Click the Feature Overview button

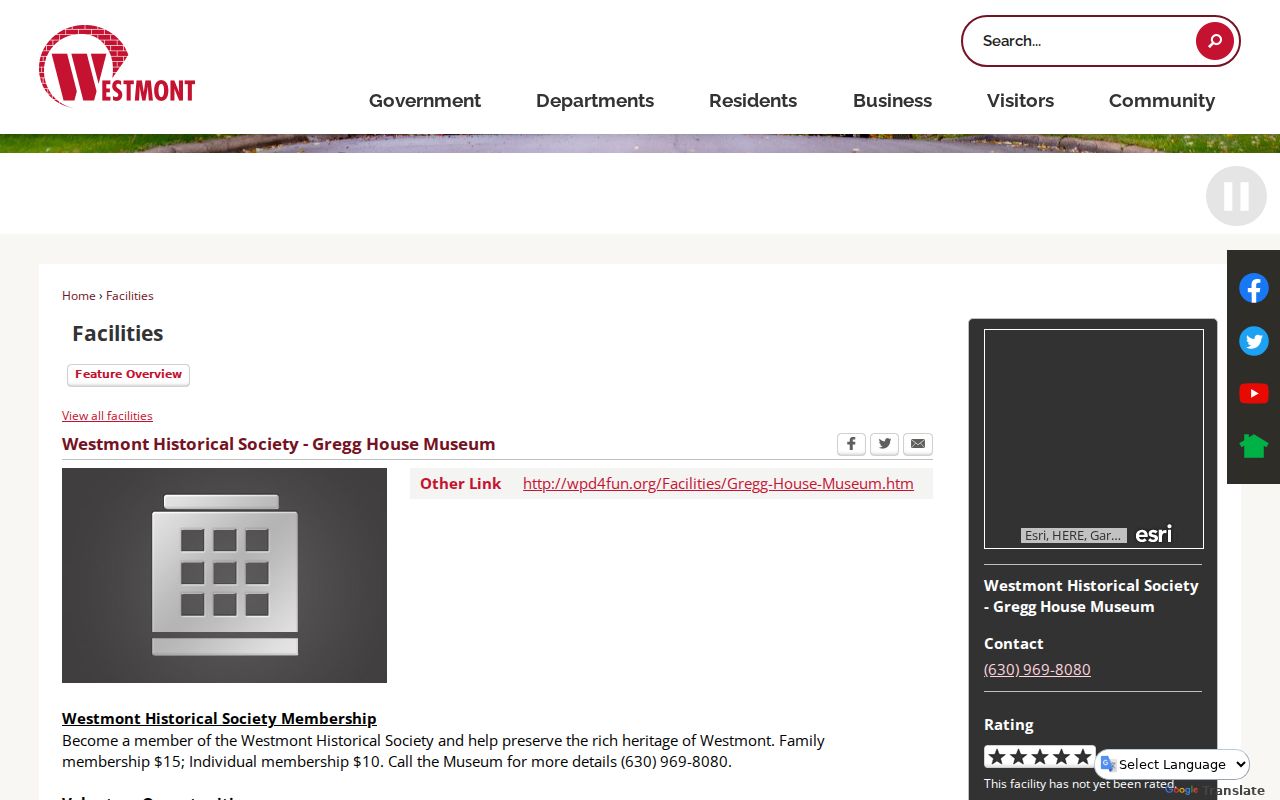pos(128,375)
